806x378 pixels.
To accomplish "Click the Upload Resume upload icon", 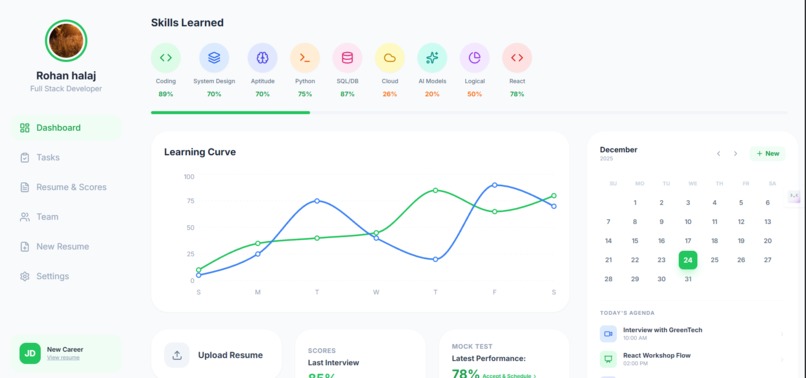I will 177,355.
